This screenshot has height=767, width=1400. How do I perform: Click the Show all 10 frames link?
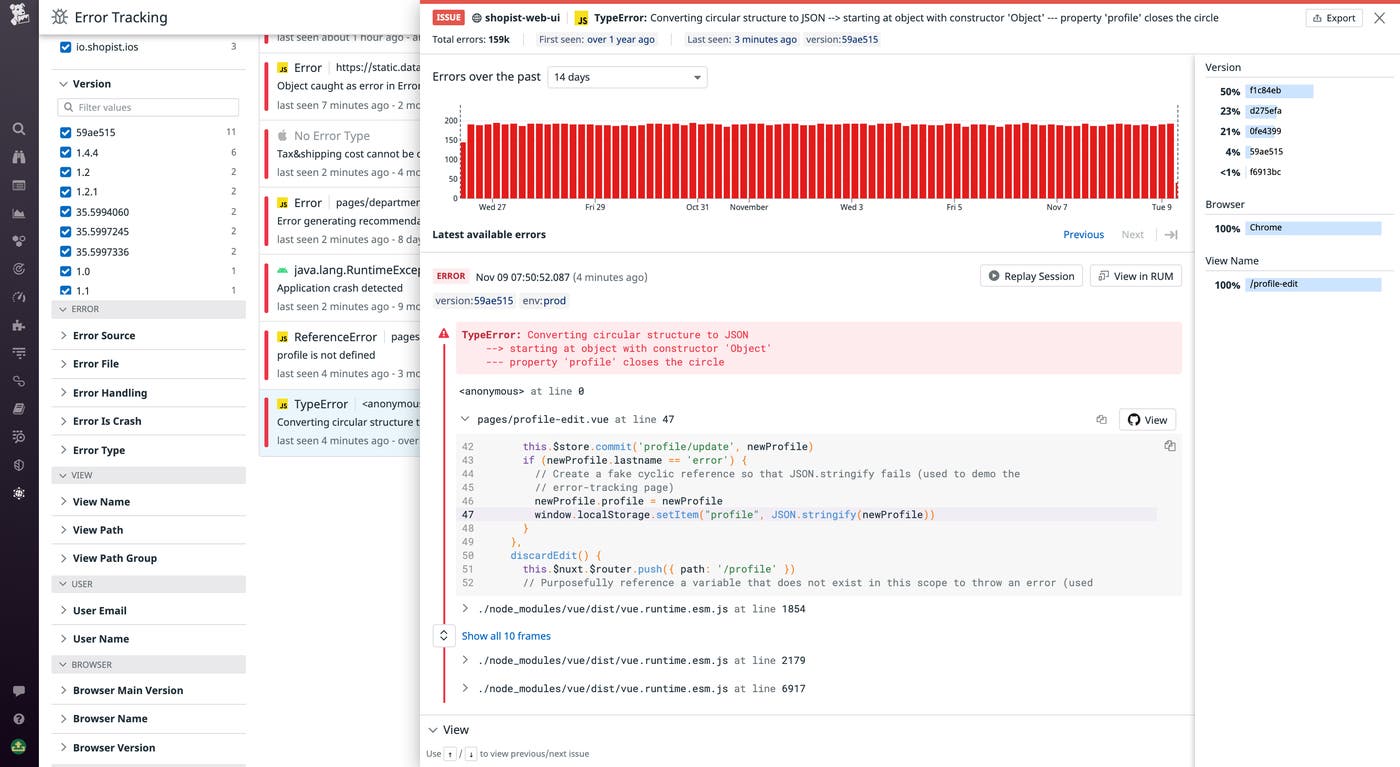[x=506, y=635]
